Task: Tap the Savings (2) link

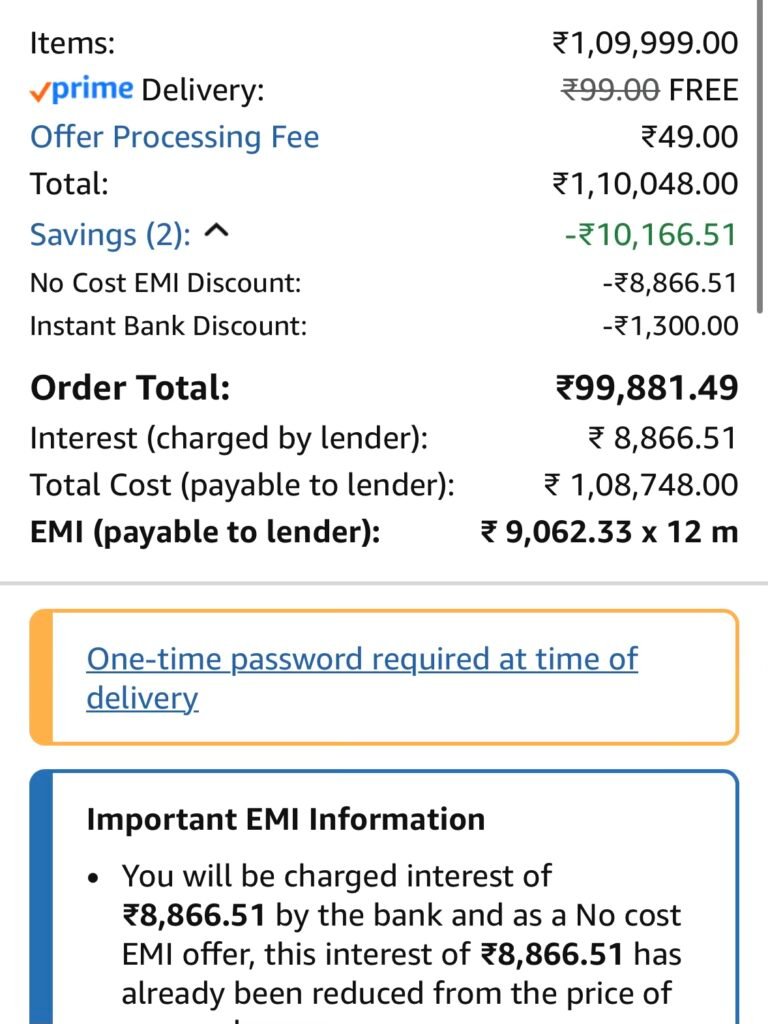Action: tap(110, 235)
